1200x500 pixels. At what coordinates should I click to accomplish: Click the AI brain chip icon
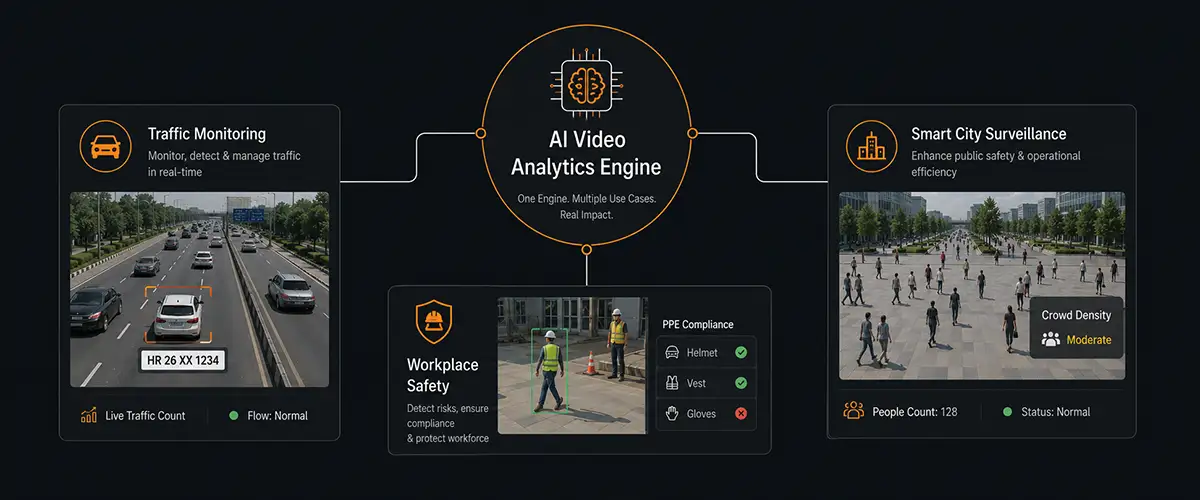click(586, 85)
